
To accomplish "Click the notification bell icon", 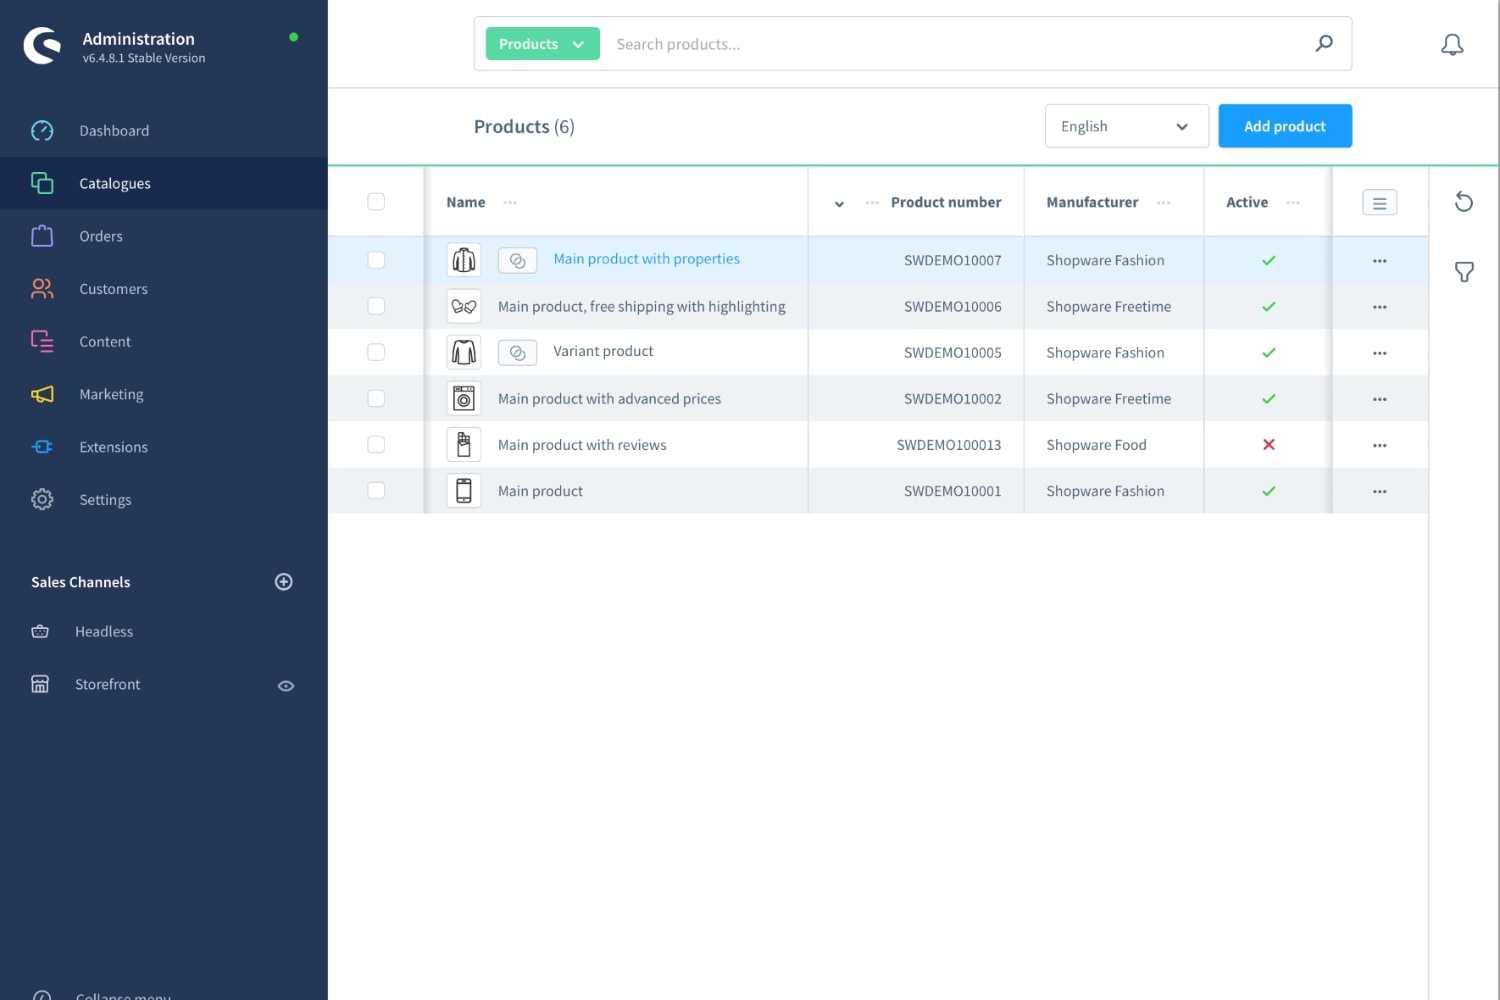I will (1452, 44).
